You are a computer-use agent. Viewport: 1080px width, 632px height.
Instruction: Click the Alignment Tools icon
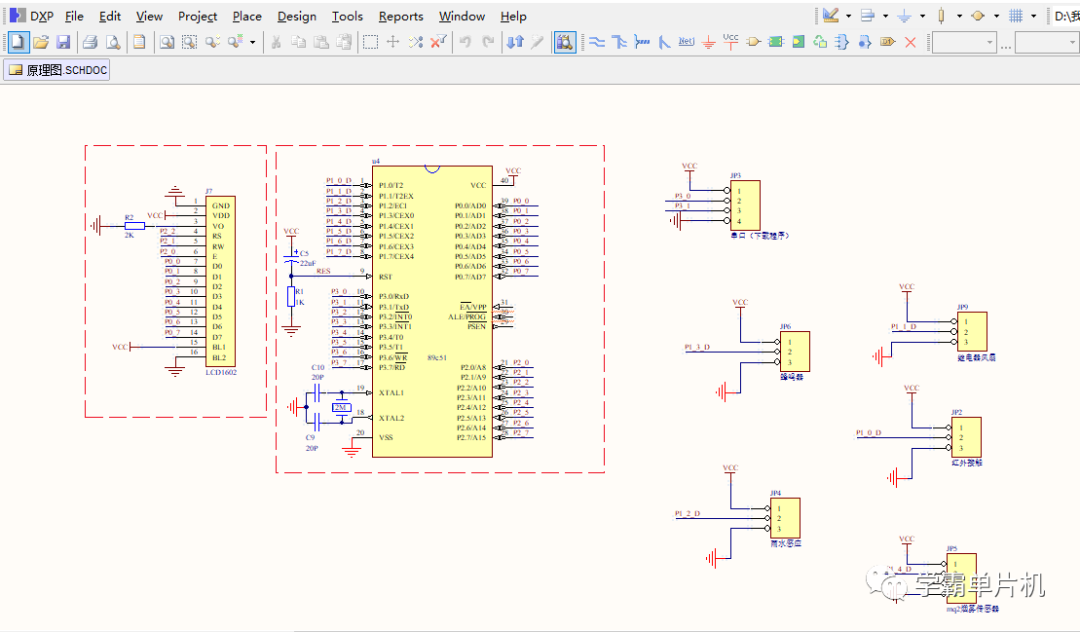pos(868,16)
